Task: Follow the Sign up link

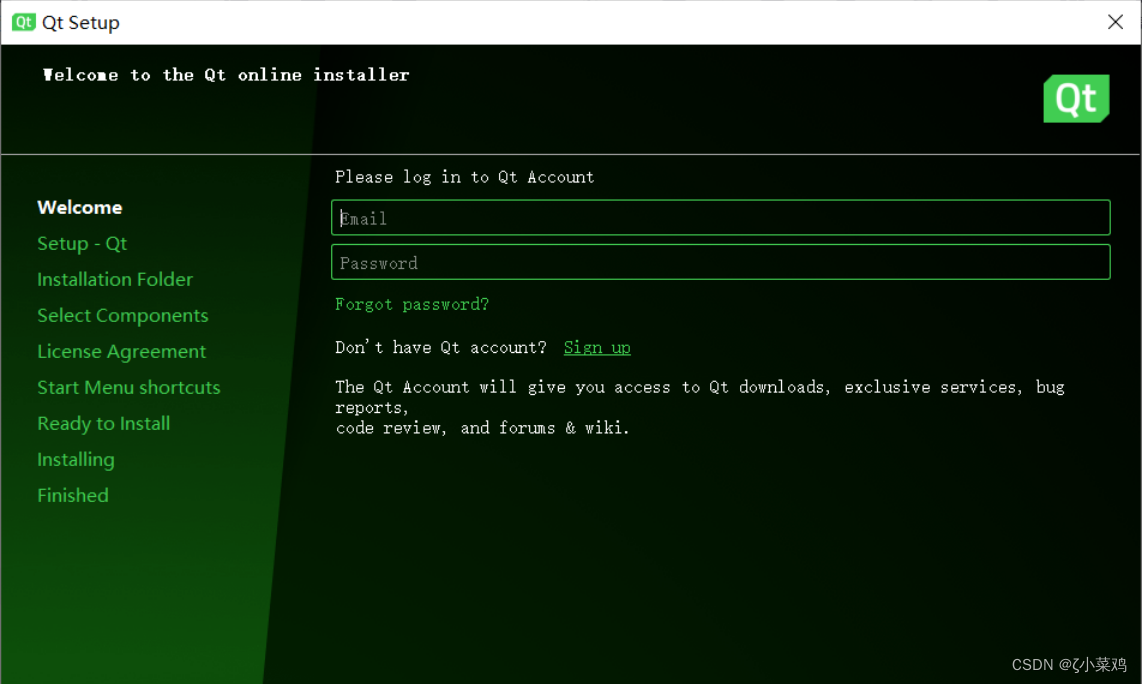Action: 597,348
